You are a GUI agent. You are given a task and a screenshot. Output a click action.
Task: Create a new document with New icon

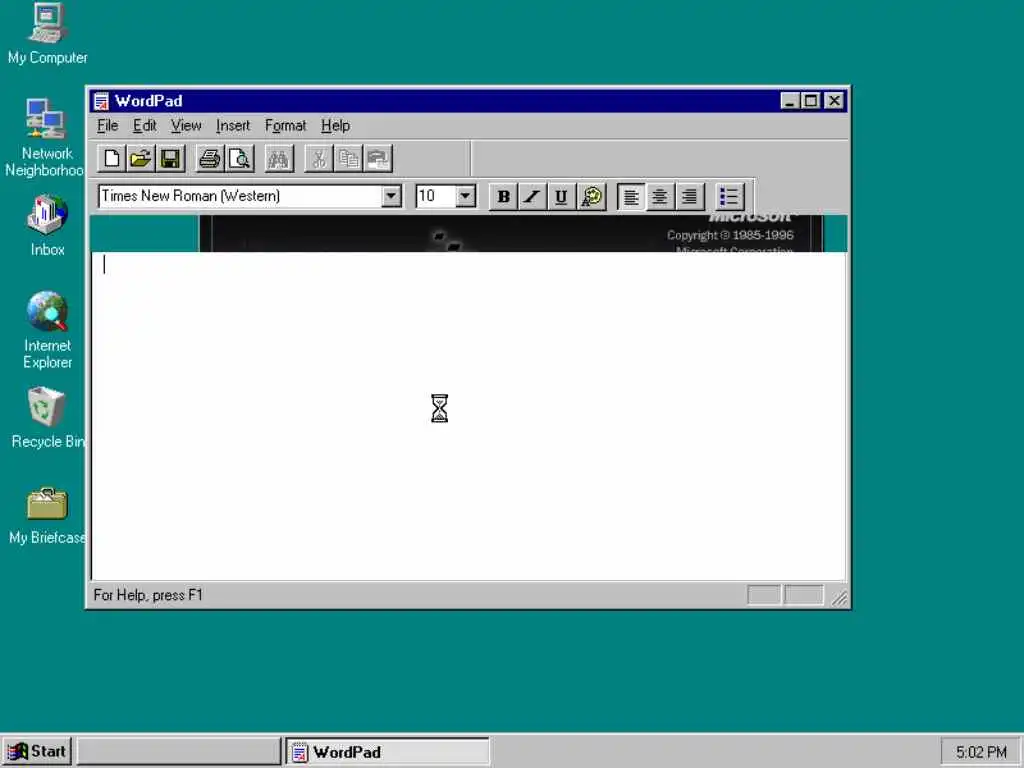[x=112, y=159]
